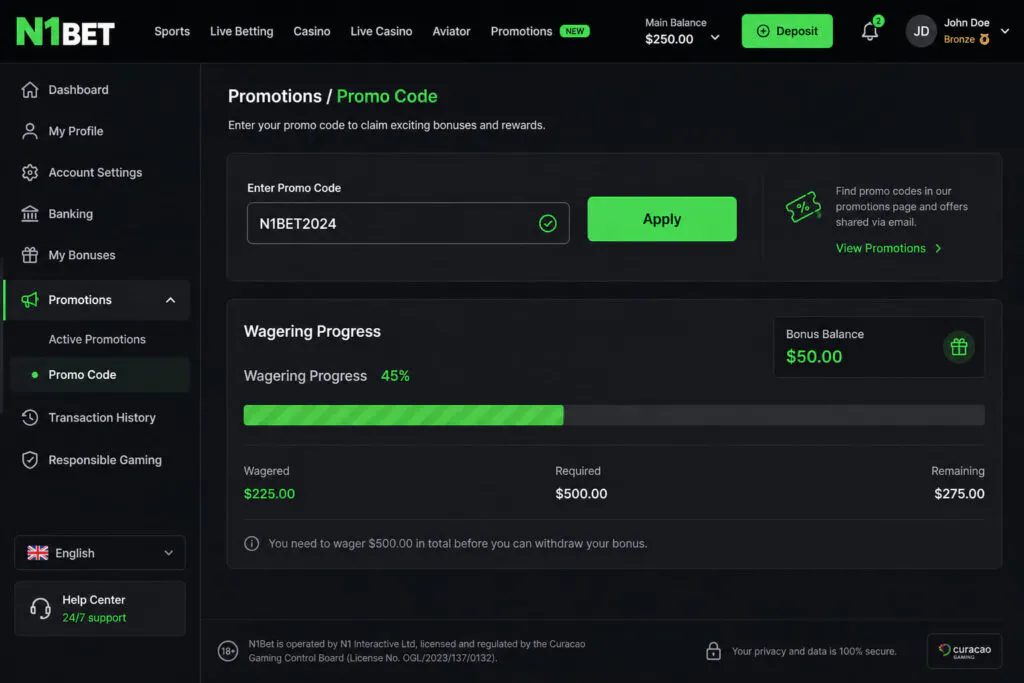The image size is (1024, 683).
Task: Click the Promotions megaphone icon
Action: 30,300
